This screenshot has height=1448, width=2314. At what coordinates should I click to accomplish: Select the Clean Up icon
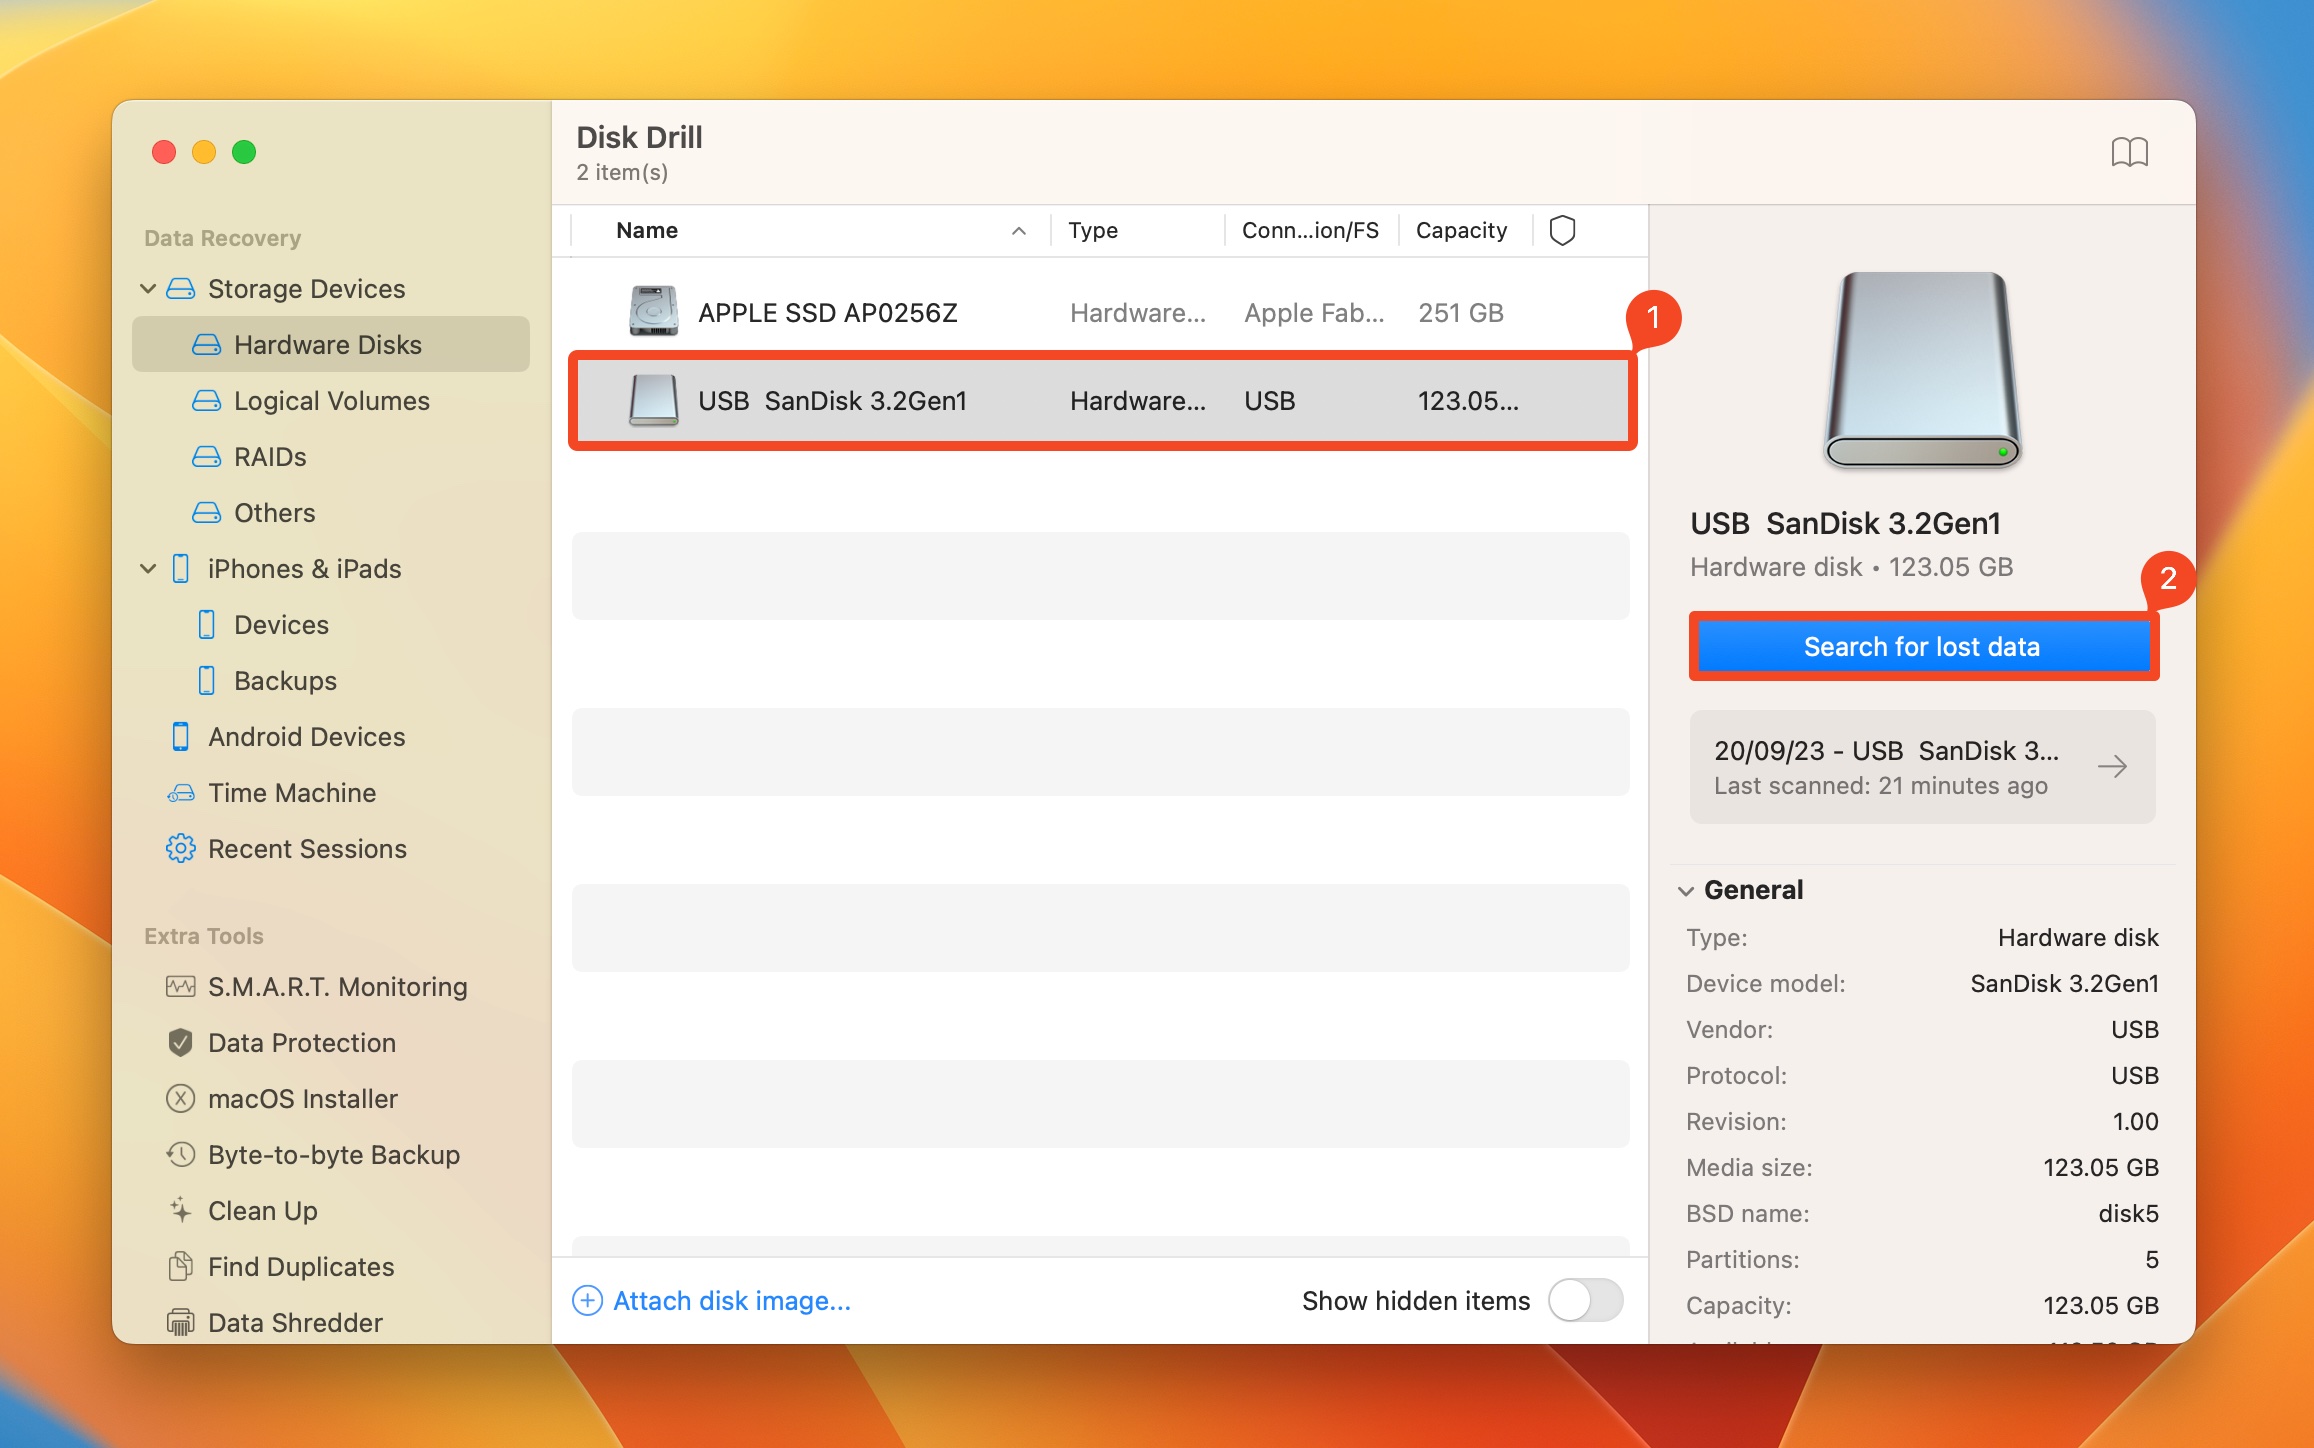coord(182,1209)
